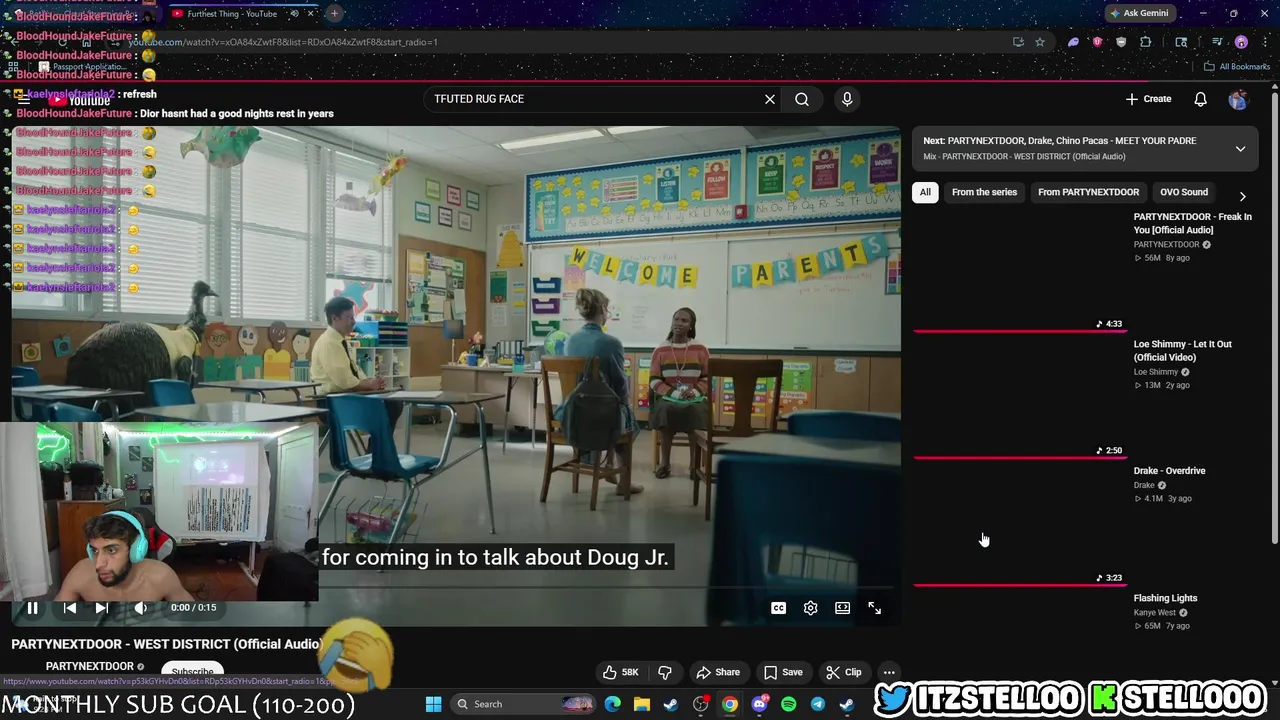Open the red U shield extension
1280x720 pixels.
(1097, 42)
